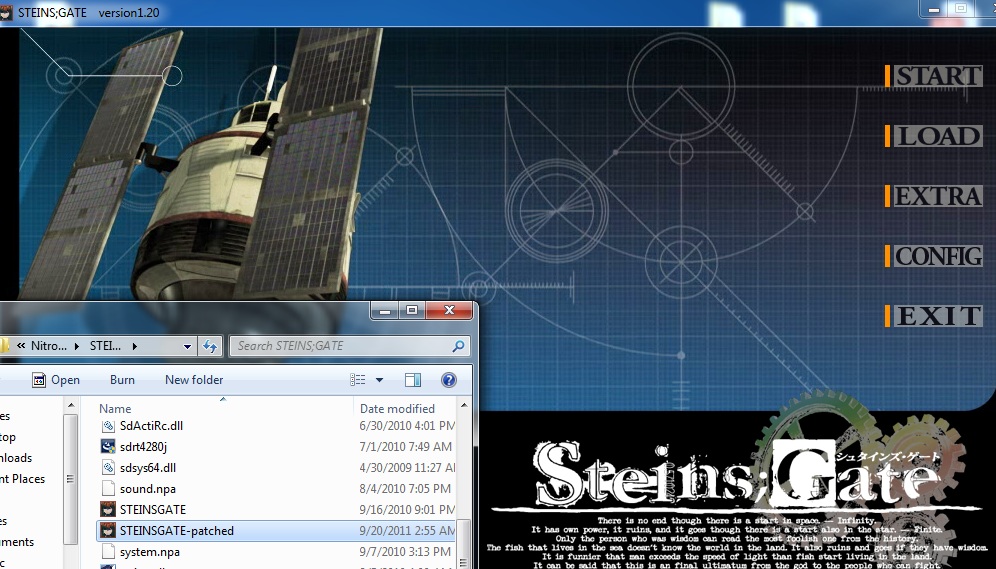
Task: Toggle the preview pane icon
Action: click(413, 380)
